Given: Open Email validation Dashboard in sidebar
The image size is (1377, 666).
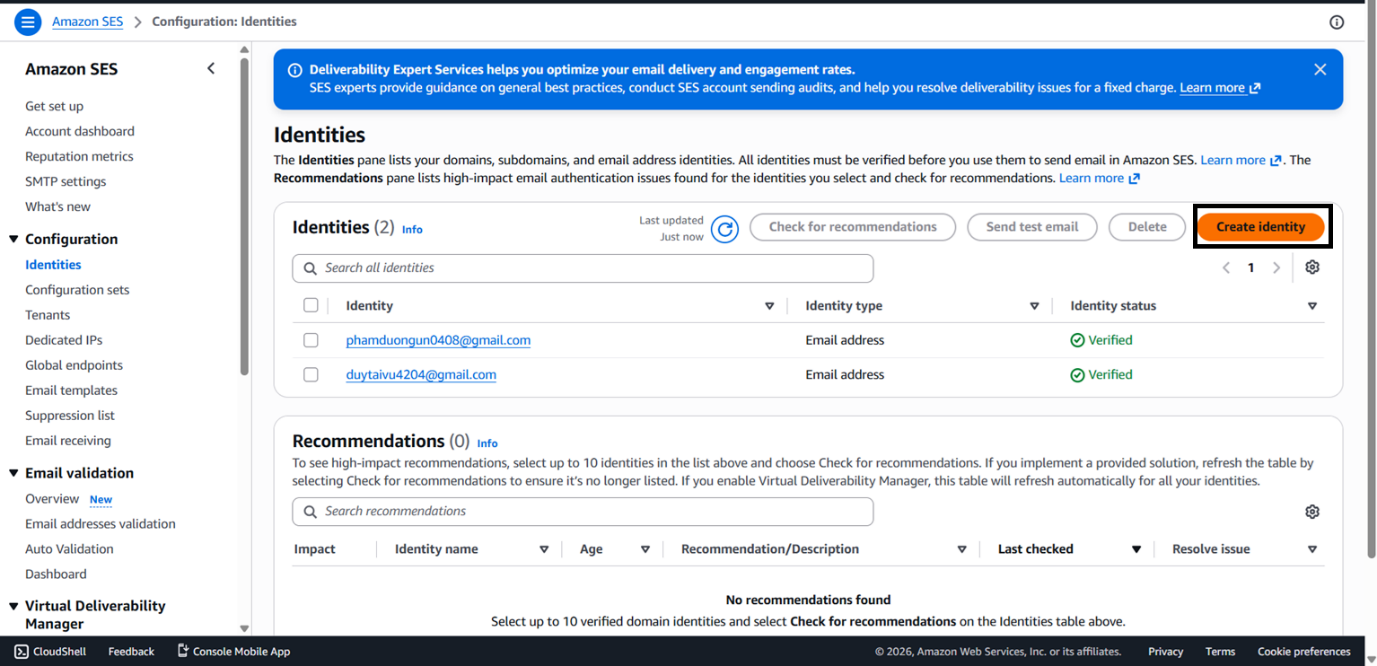Looking at the screenshot, I should click(56, 574).
